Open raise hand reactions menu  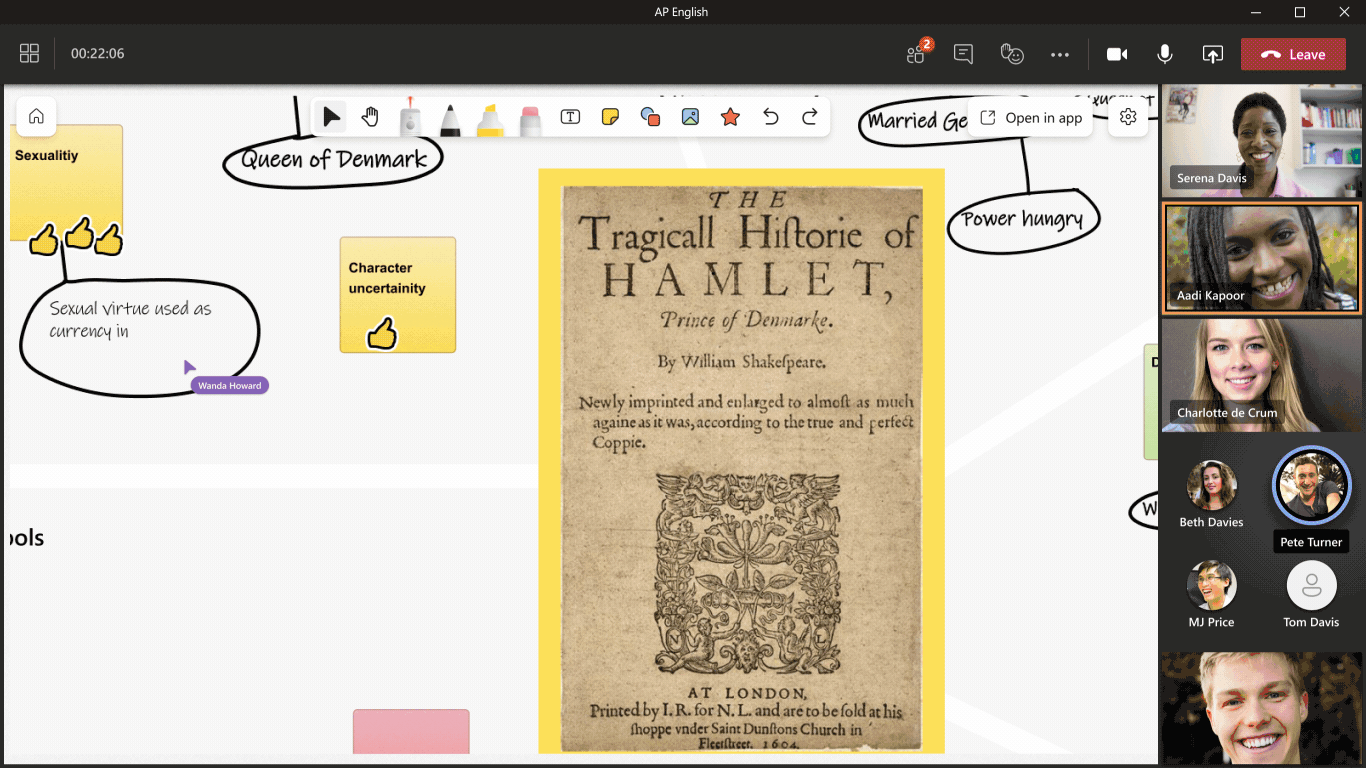[1012, 54]
